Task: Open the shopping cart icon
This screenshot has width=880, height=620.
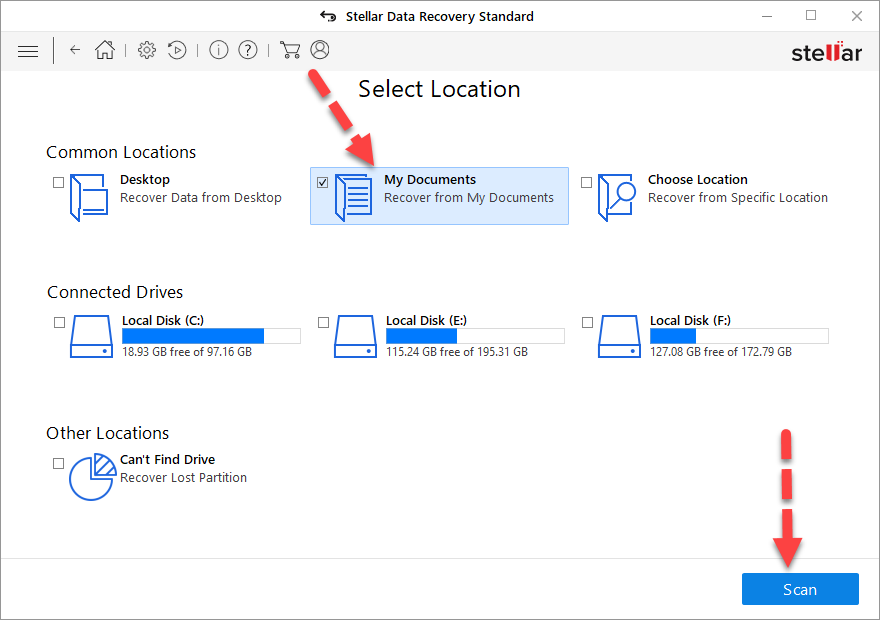Action: (290, 50)
